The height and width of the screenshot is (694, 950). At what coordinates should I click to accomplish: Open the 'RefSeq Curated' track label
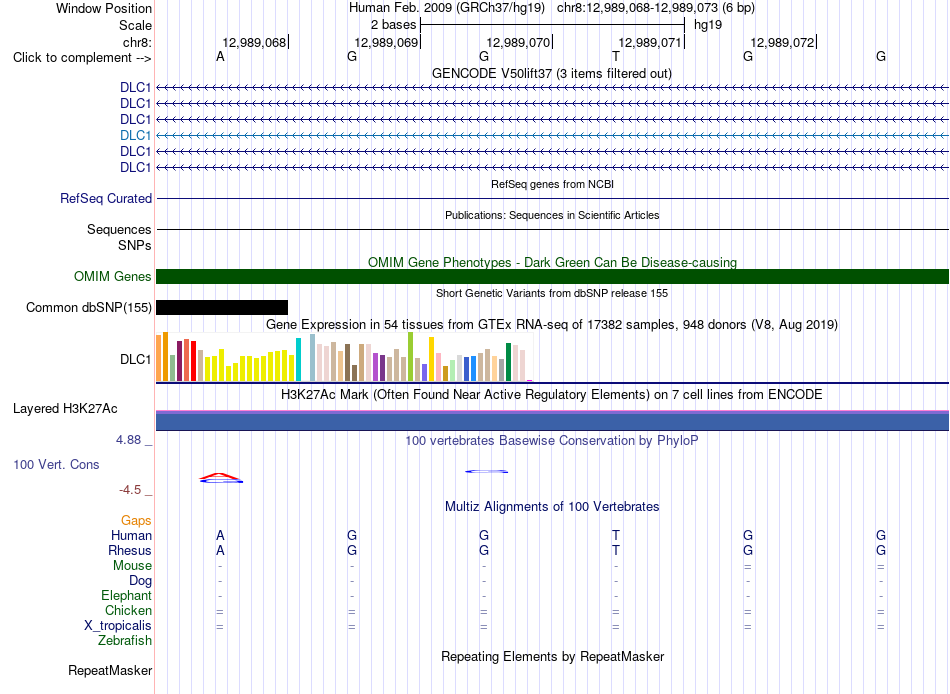[x=106, y=198]
